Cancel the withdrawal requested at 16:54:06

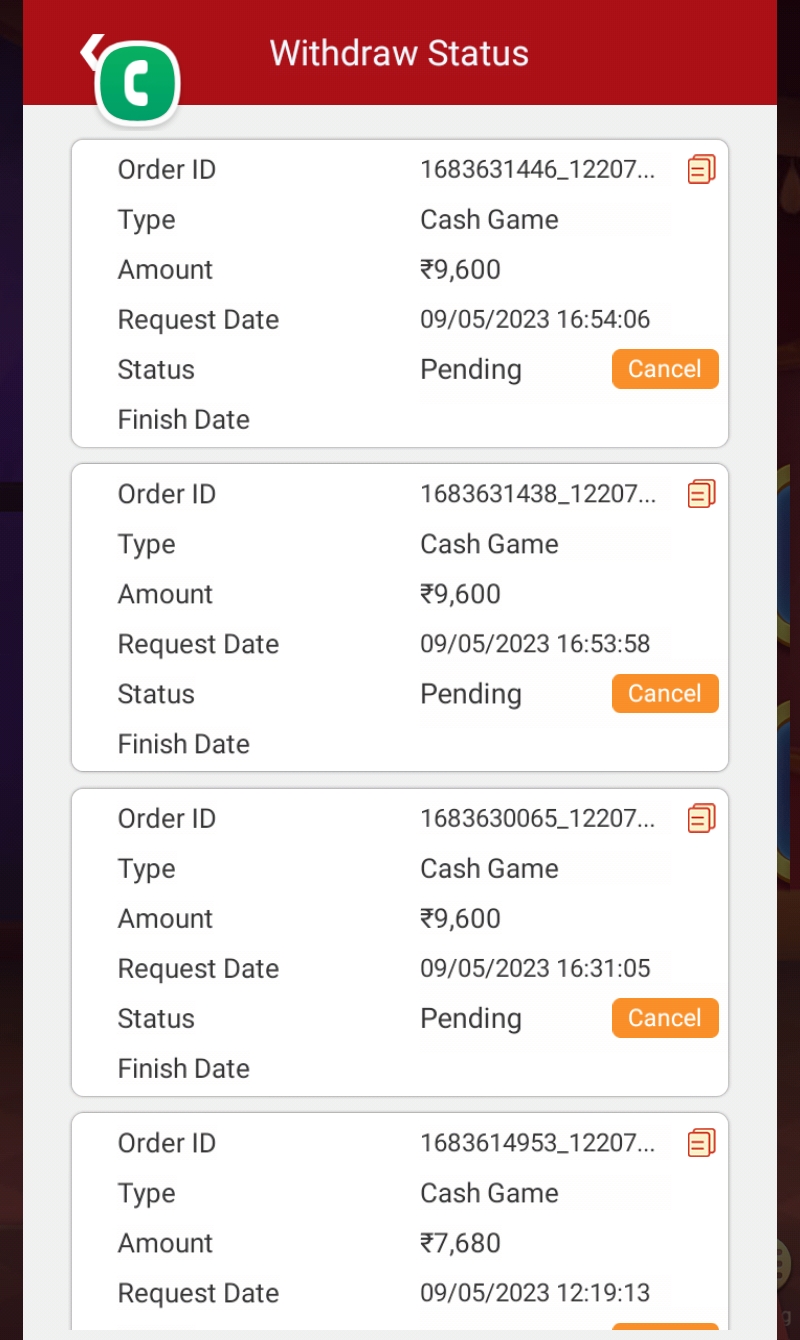pos(664,369)
